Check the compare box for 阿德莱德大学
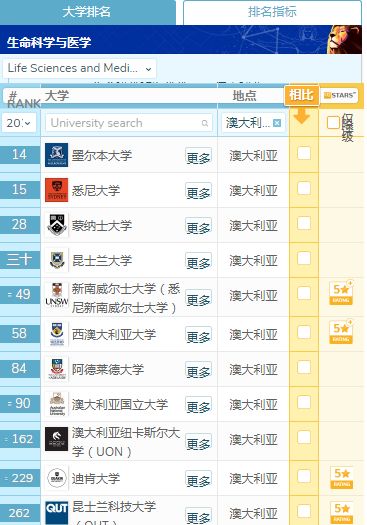Viewport: 367px width, 525px height. pyautogui.click(x=304, y=367)
